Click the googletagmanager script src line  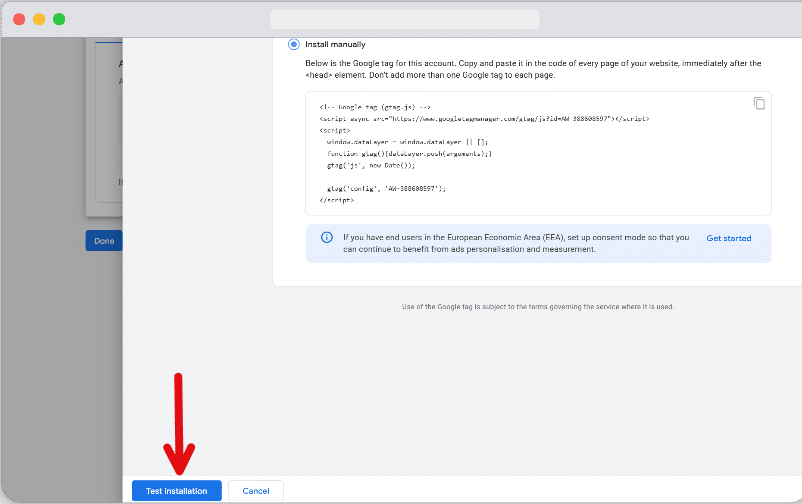[484, 119]
